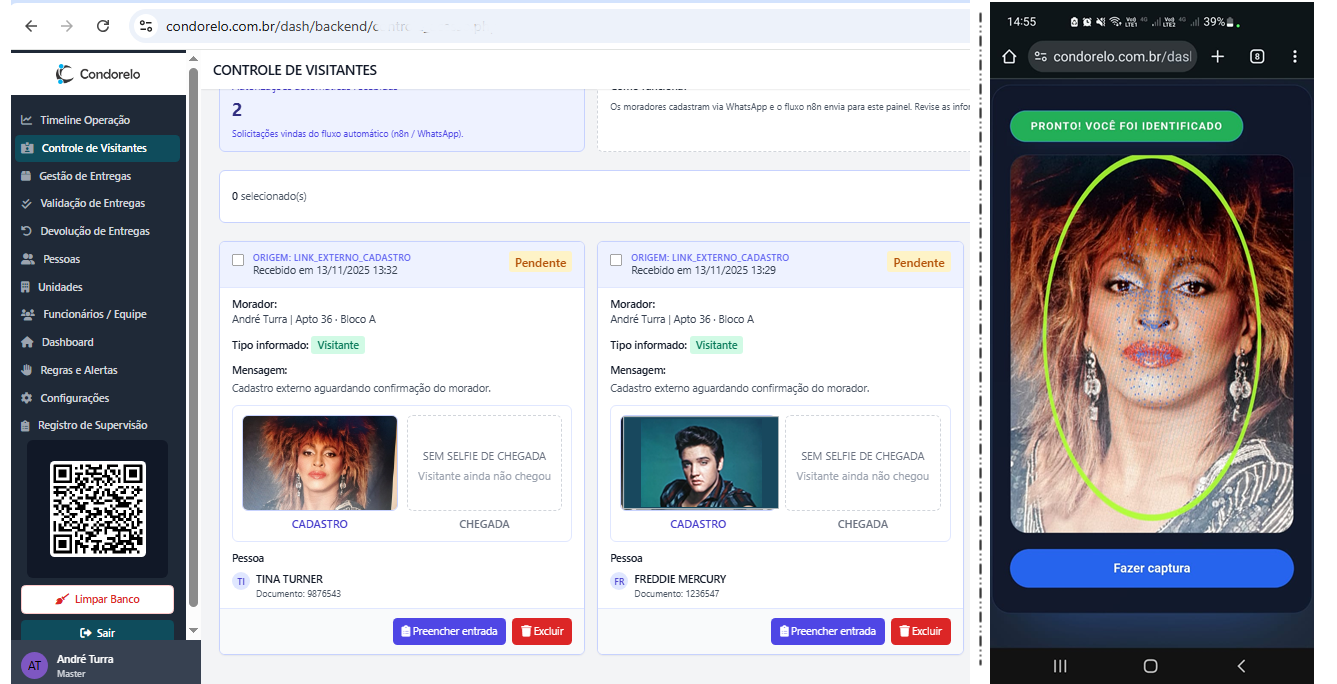Viewport: 1337px width, 684px height.
Task: Check the 13:32 visitor request checkbox
Action: point(238,260)
